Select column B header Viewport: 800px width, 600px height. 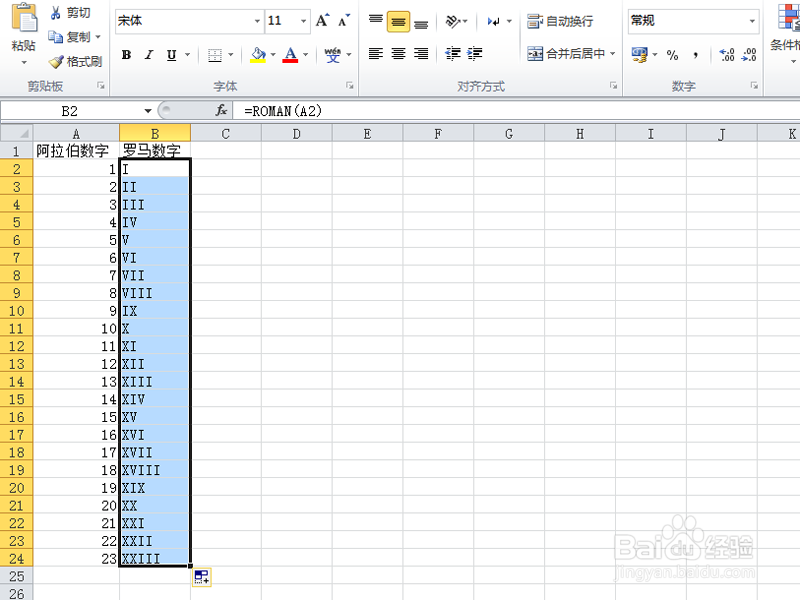tap(155, 134)
